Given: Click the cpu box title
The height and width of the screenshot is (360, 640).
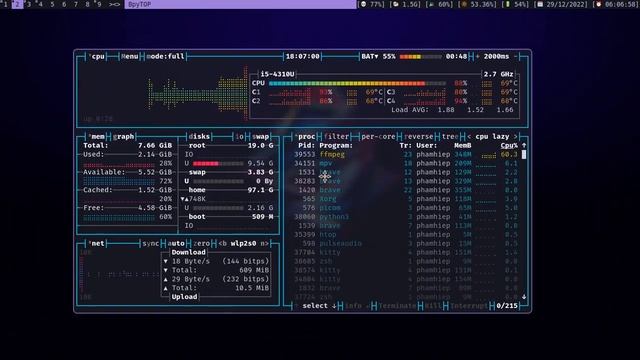Looking at the screenshot, I should tap(98, 56).
